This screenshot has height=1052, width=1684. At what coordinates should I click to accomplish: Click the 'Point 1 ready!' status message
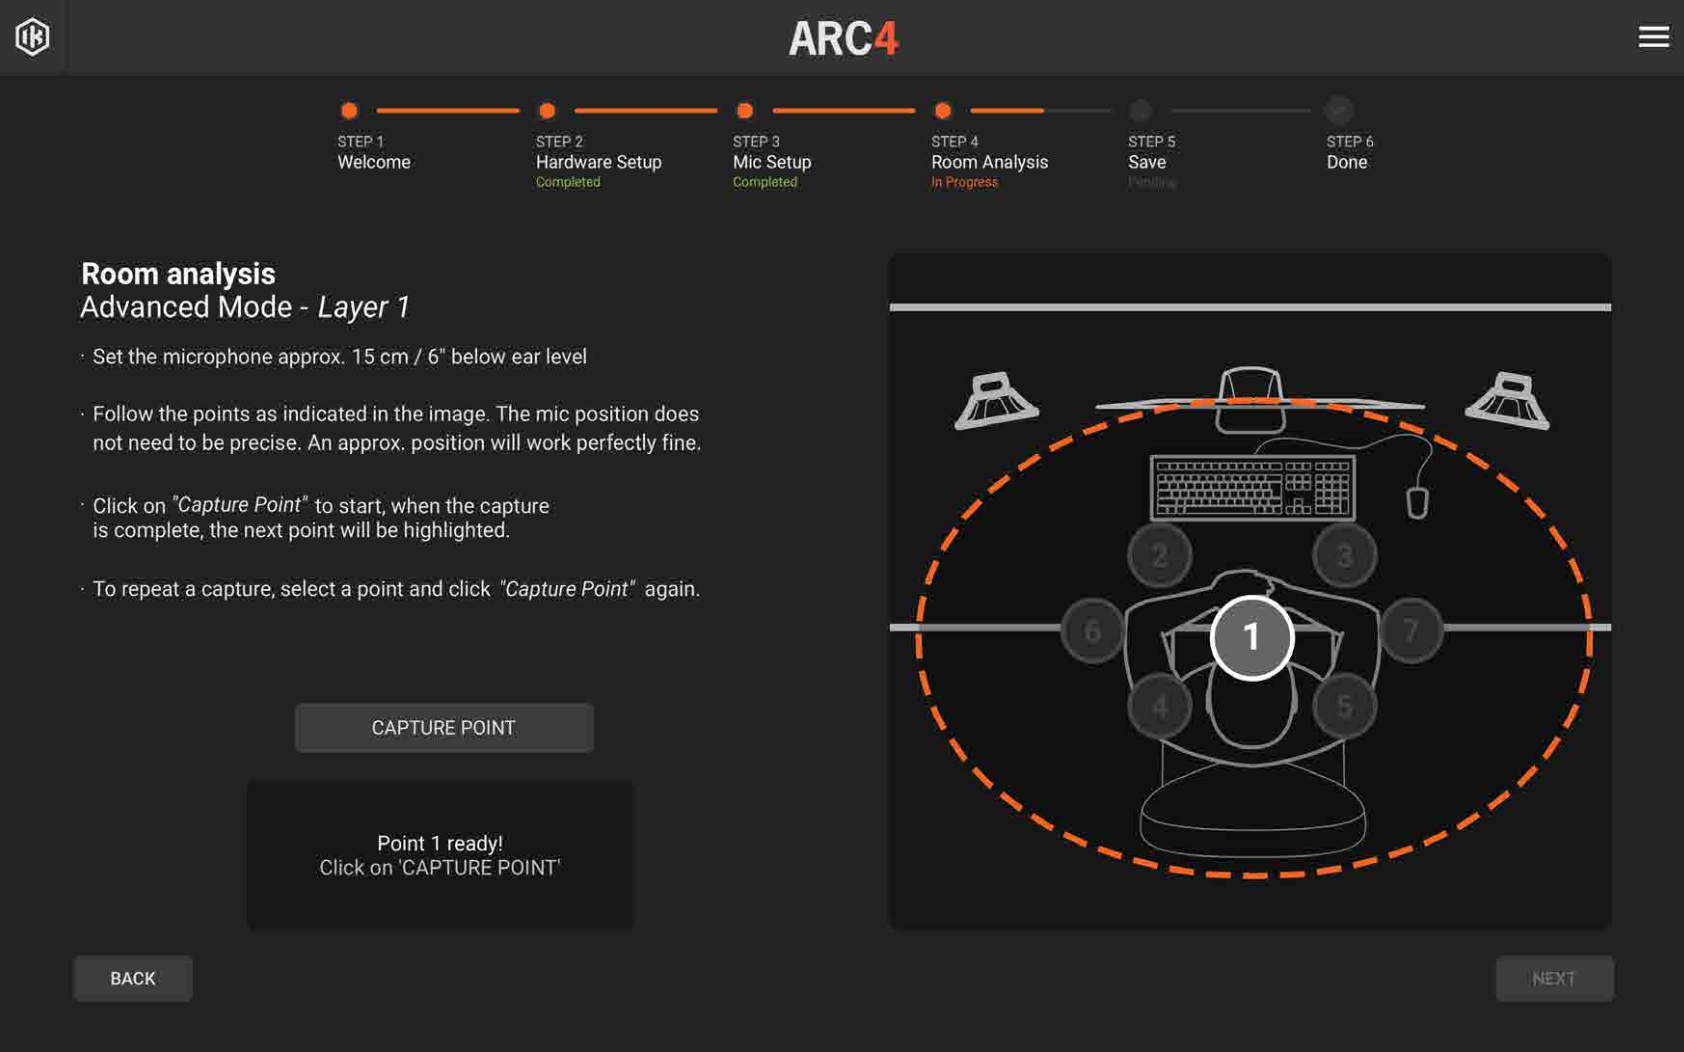(440, 843)
